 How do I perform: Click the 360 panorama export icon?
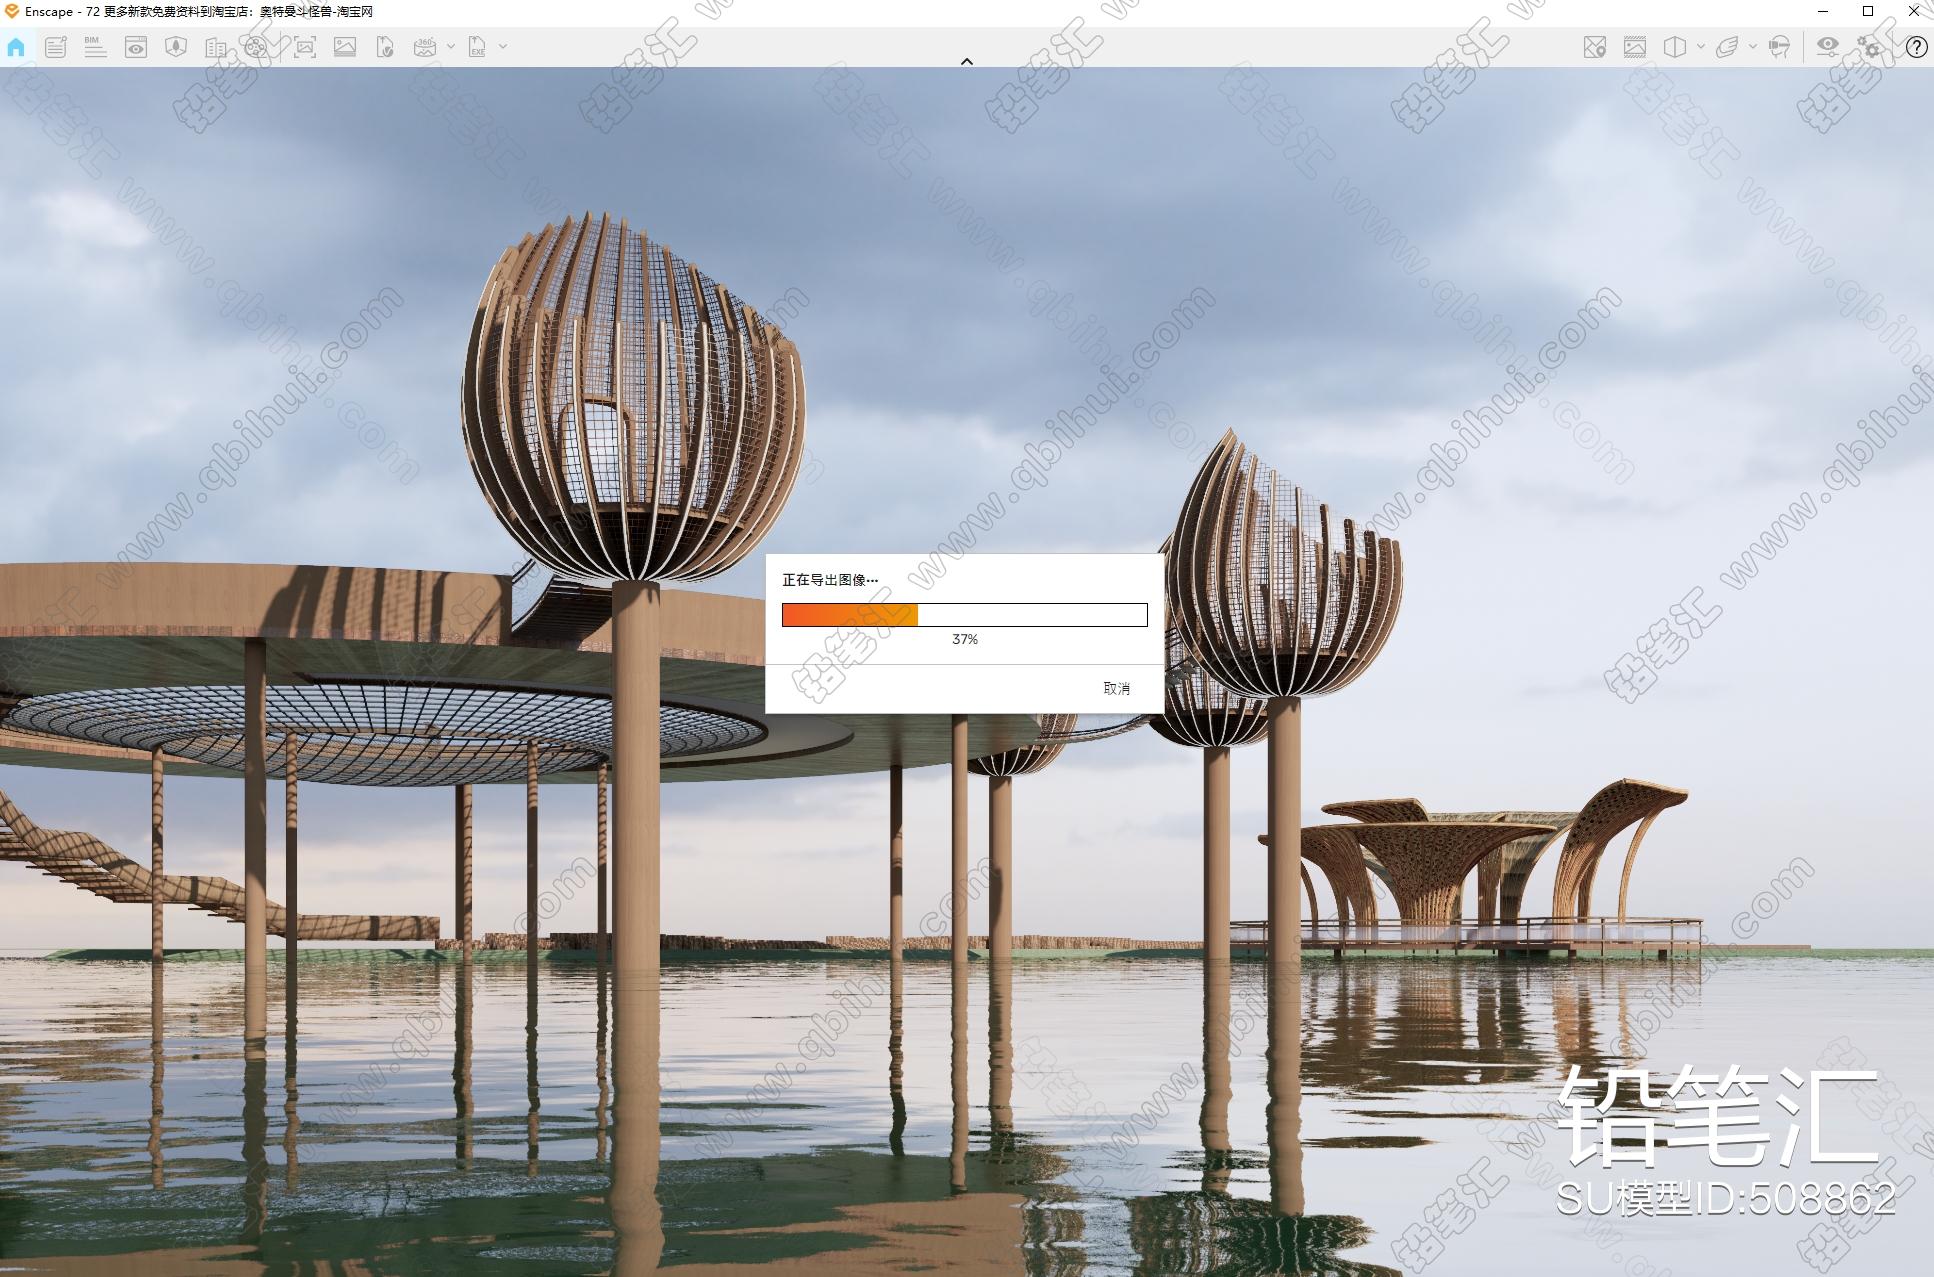click(425, 46)
